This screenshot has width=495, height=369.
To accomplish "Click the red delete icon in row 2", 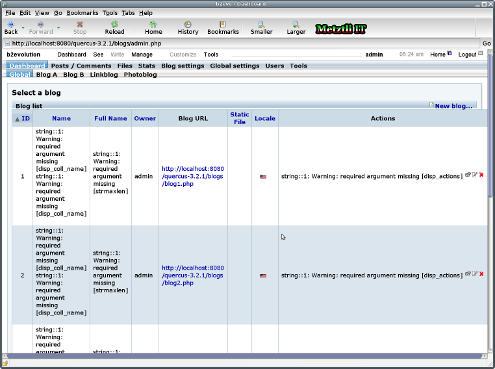I will (481, 274).
